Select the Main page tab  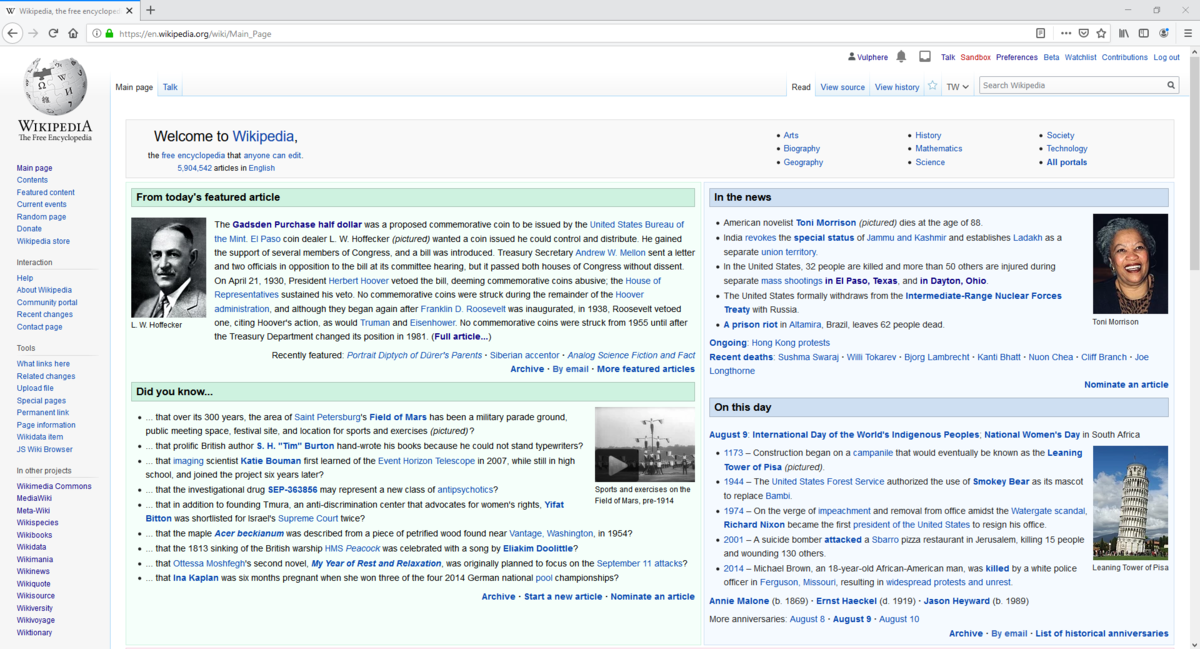pos(134,87)
